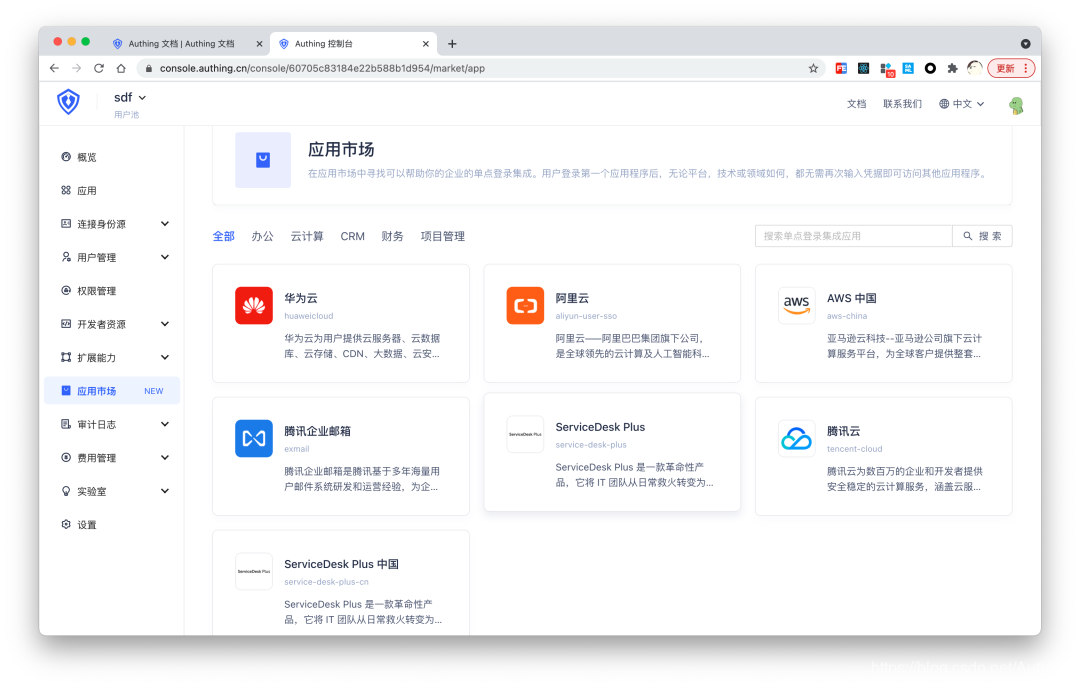Screen dimensions: 1080x687
Task: Open the 华为云 app title
Action: point(301,298)
